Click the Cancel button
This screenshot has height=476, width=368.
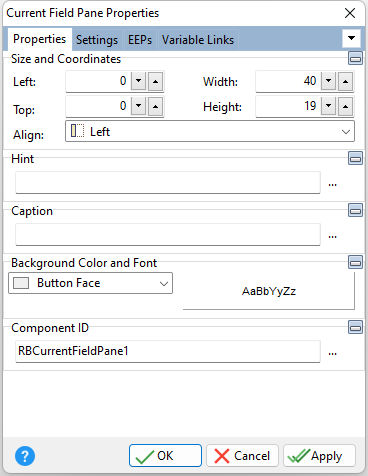point(242,456)
